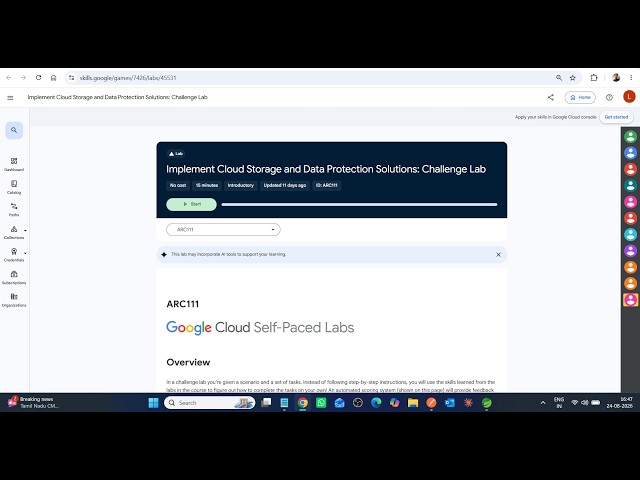Open Microsoft Edge from the taskbar
This screenshot has width=640, height=480.
coord(376,403)
